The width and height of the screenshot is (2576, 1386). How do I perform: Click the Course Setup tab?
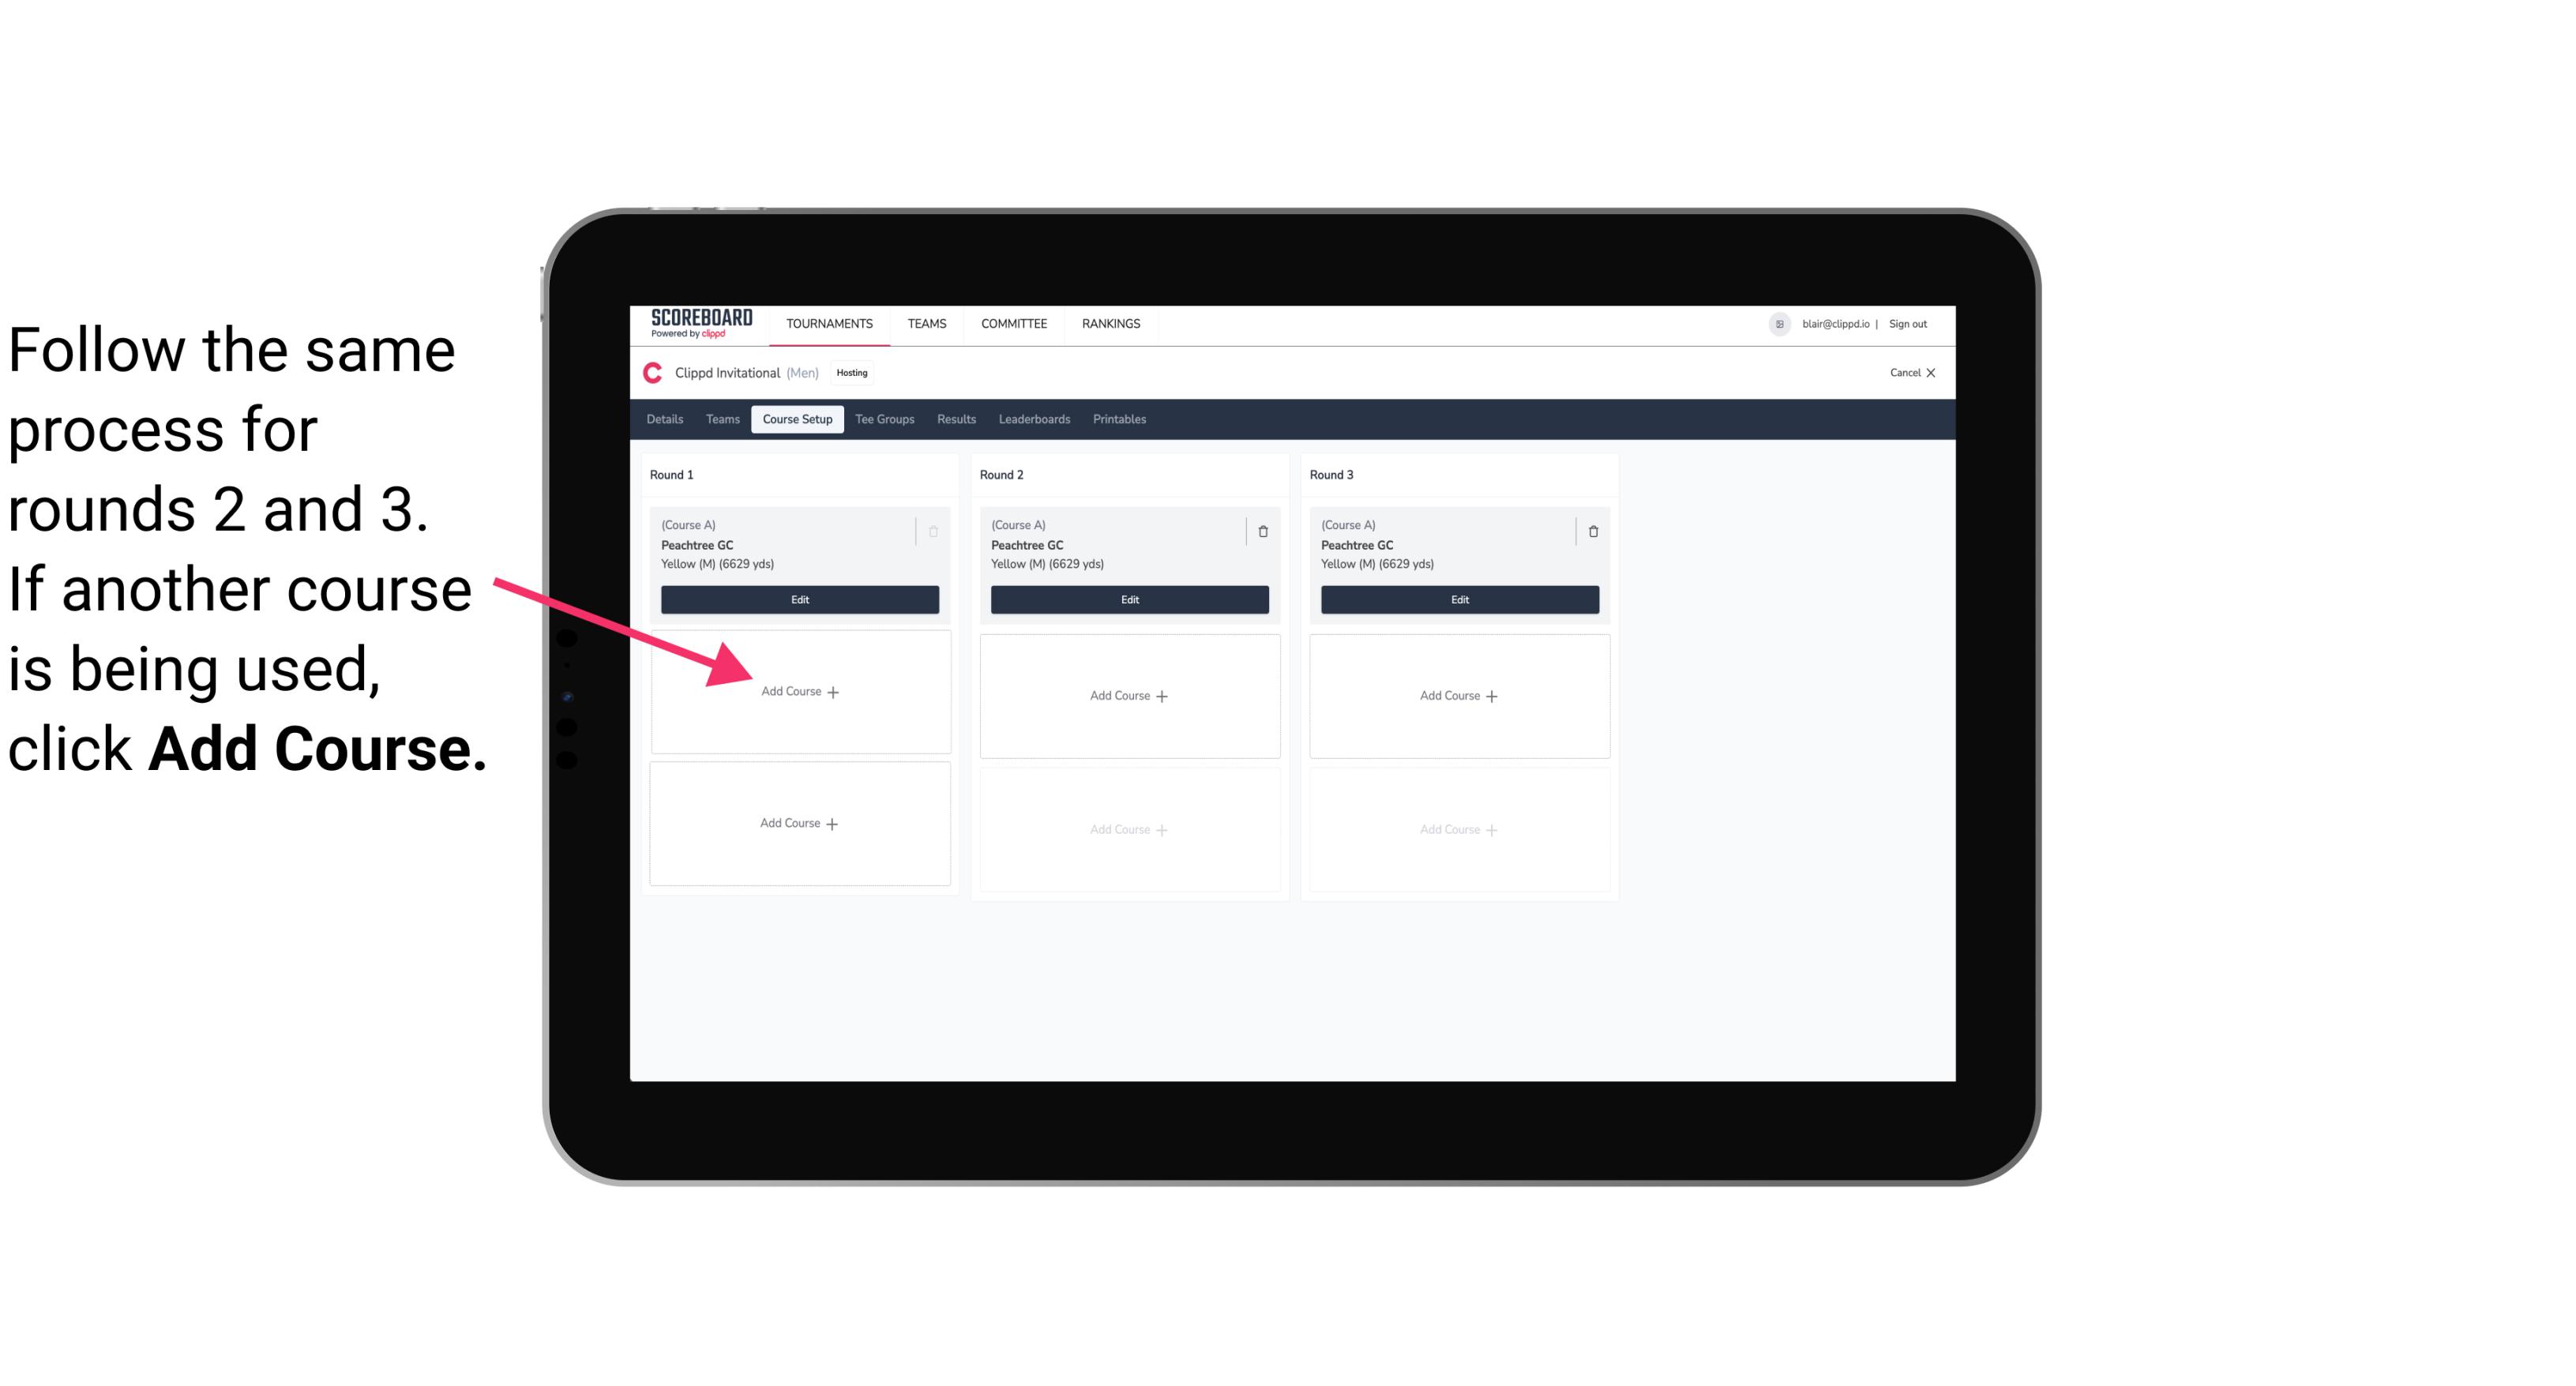pyautogui.click(x=797, y=419)
